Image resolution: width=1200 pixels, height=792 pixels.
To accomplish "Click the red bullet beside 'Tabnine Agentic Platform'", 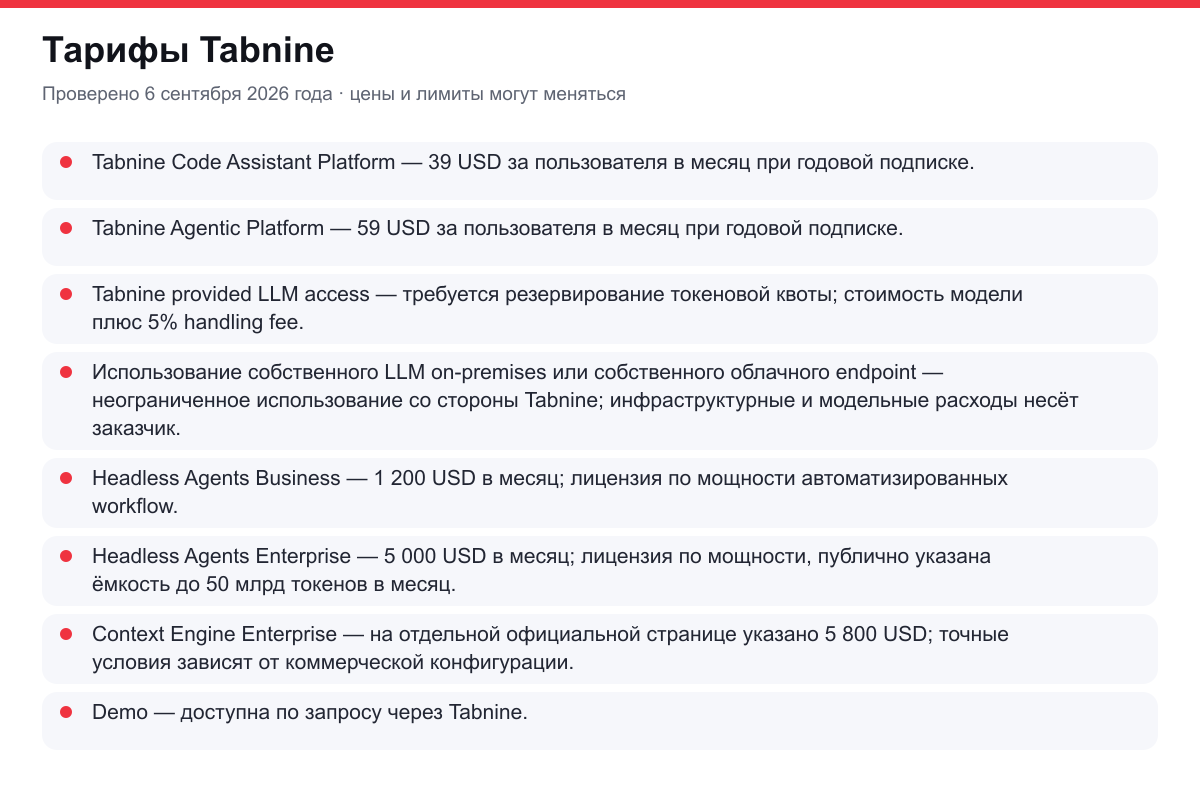I will click(66, 228).
